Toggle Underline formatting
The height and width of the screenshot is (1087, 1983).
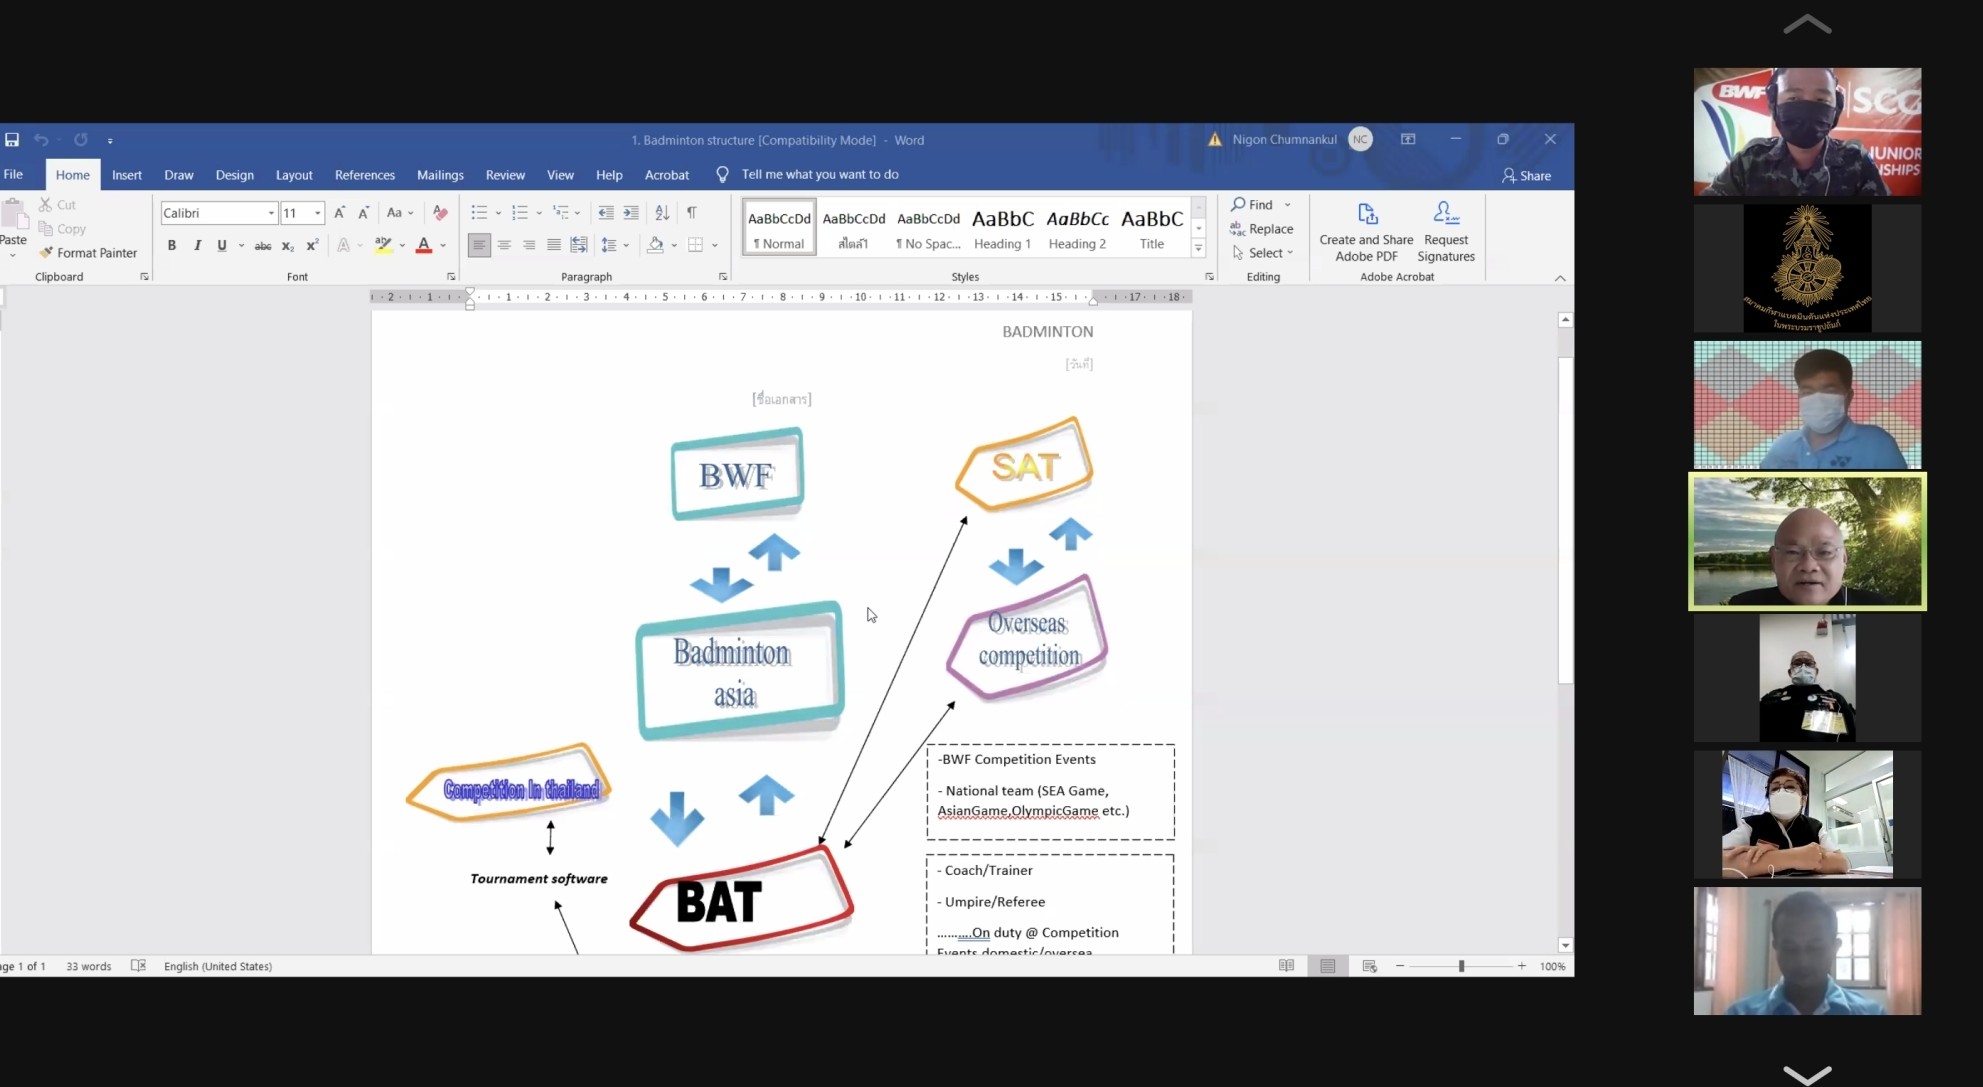point(222,245)
